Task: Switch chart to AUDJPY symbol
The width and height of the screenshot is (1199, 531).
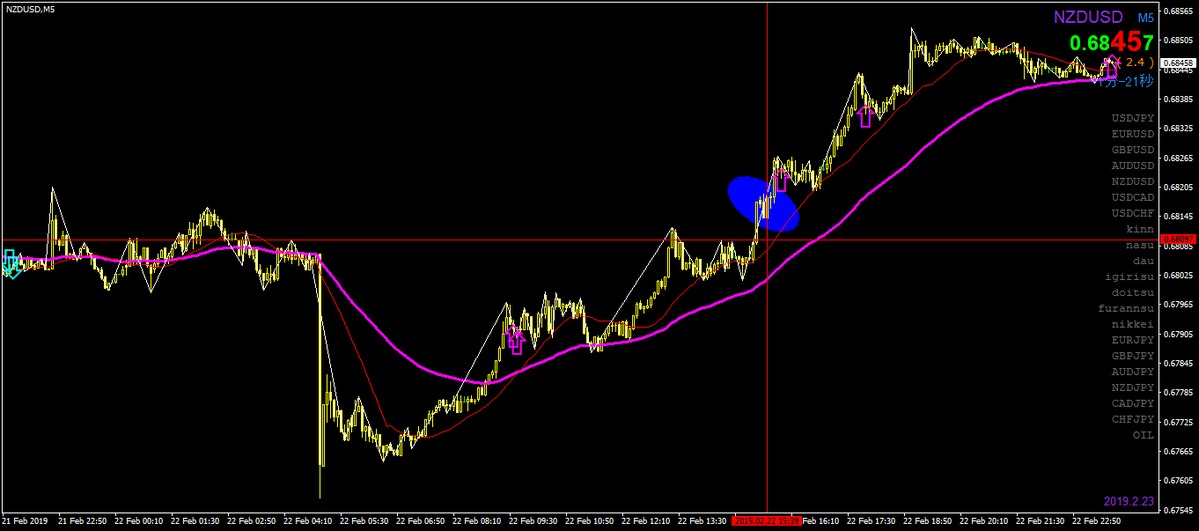Action: pyautogui.click(x=1132, y=372)
